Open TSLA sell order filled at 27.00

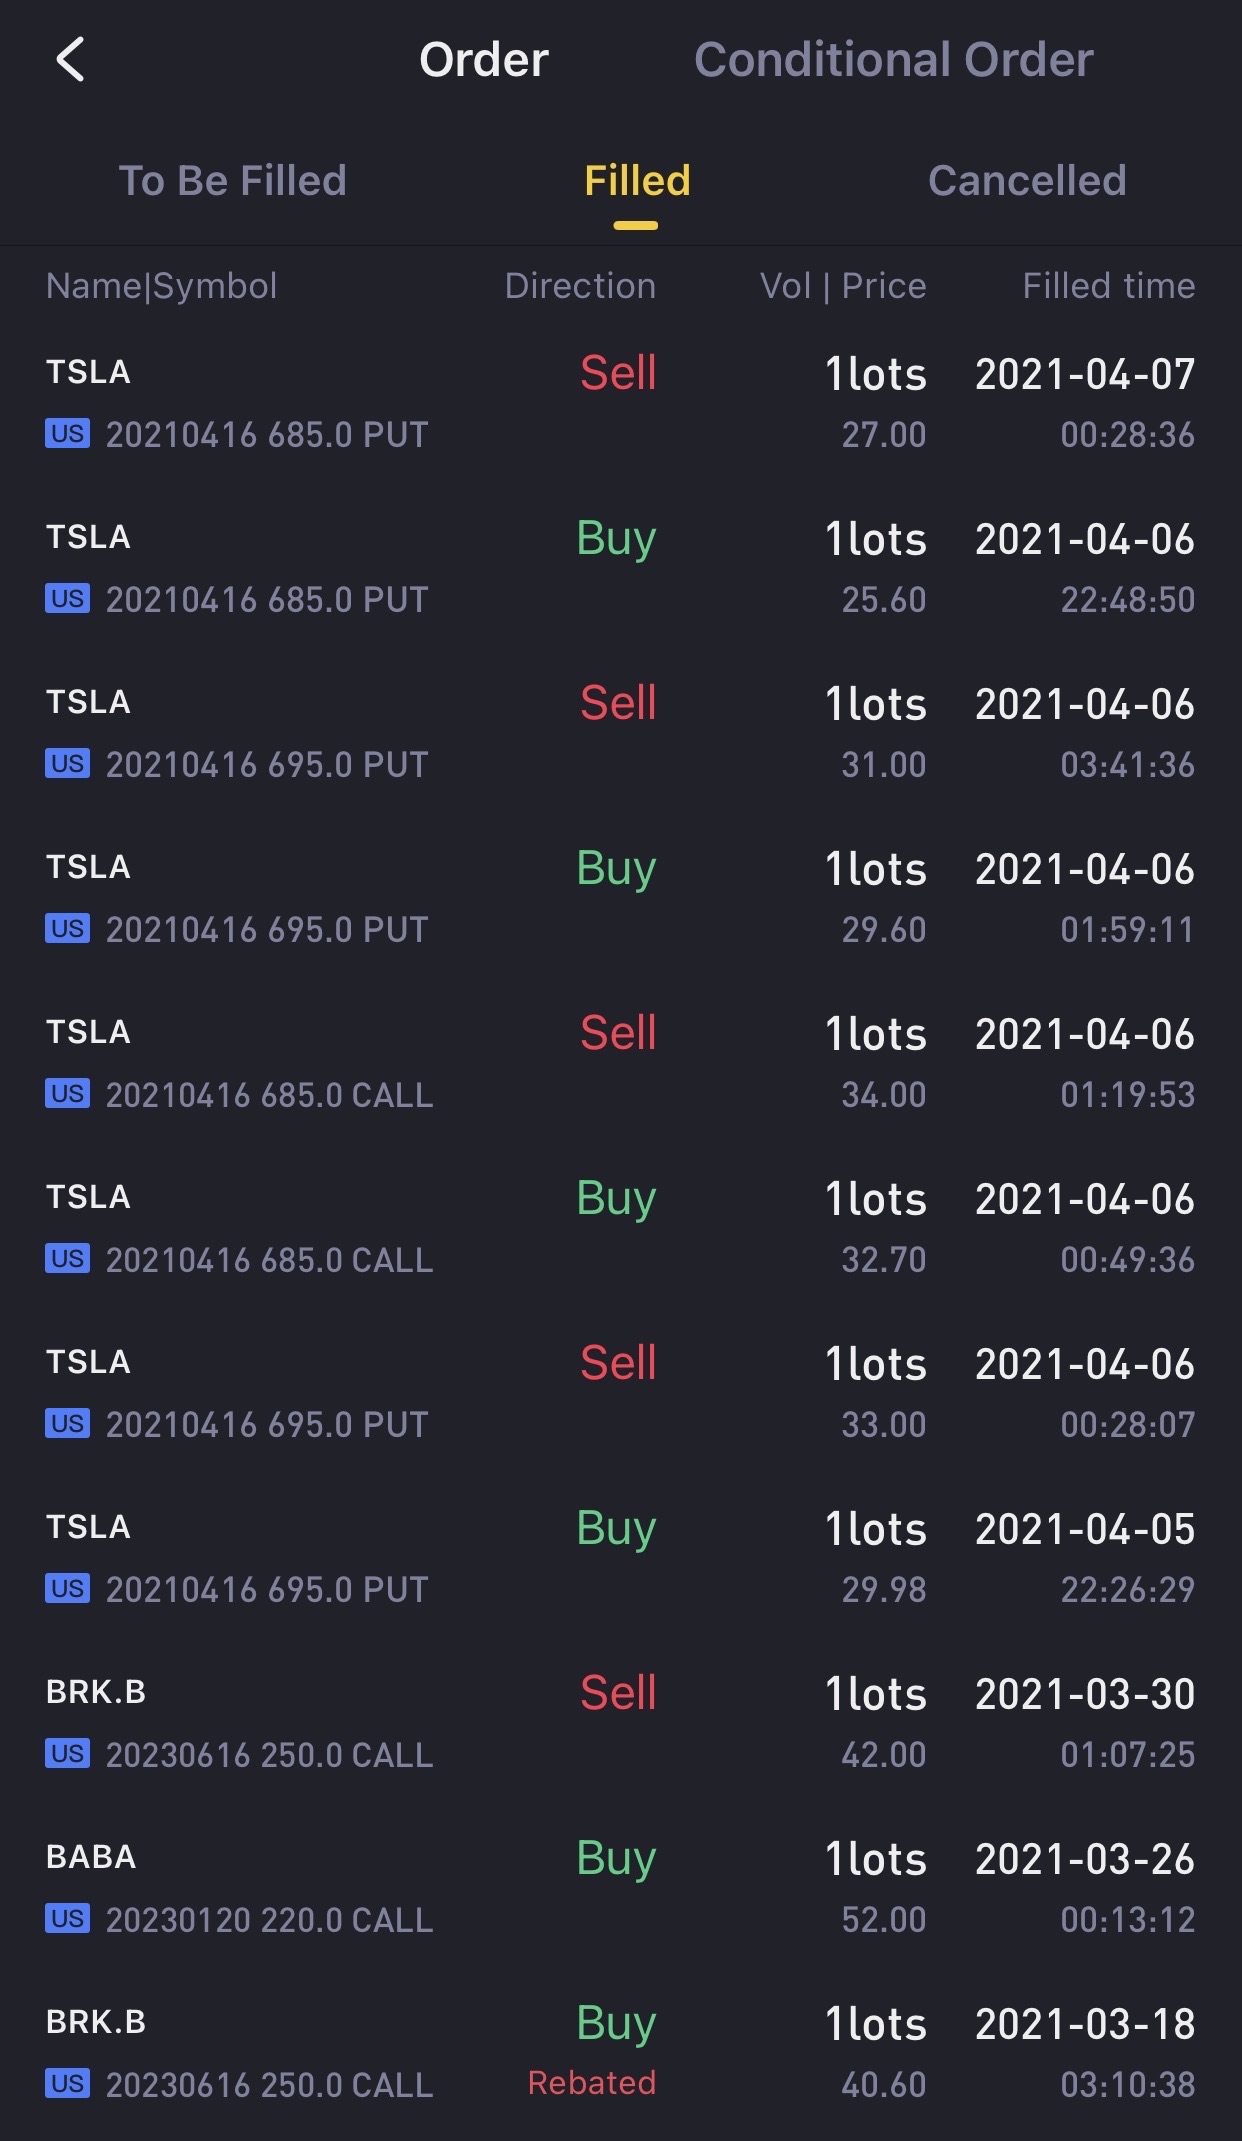tap(620, 403)
